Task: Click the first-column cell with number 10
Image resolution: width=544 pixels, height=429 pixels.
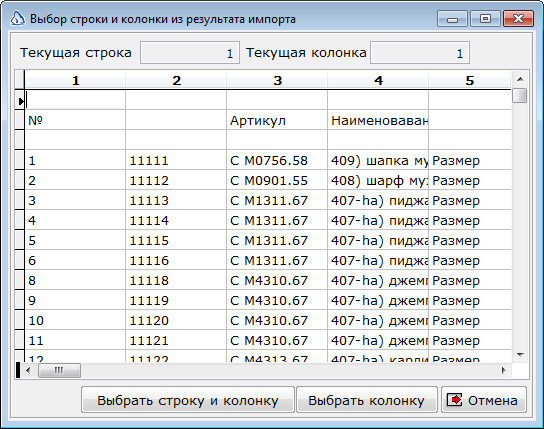Action: tap(75, 321)
